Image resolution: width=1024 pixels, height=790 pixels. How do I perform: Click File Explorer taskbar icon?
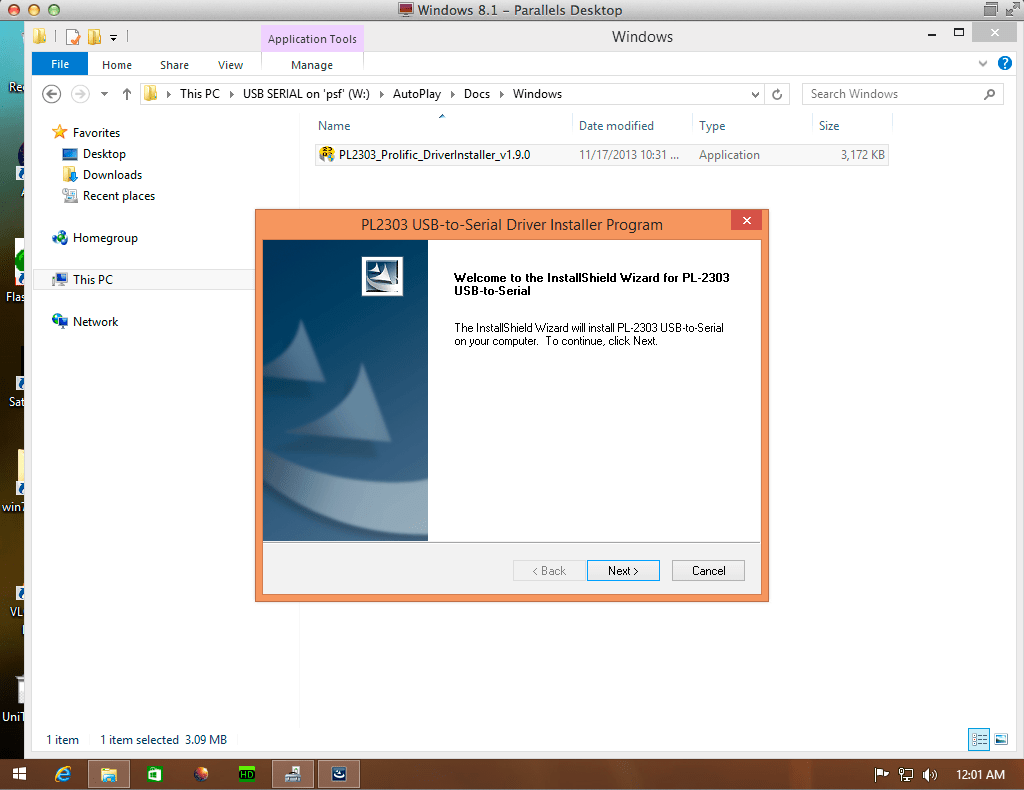(x=108, y=774)
